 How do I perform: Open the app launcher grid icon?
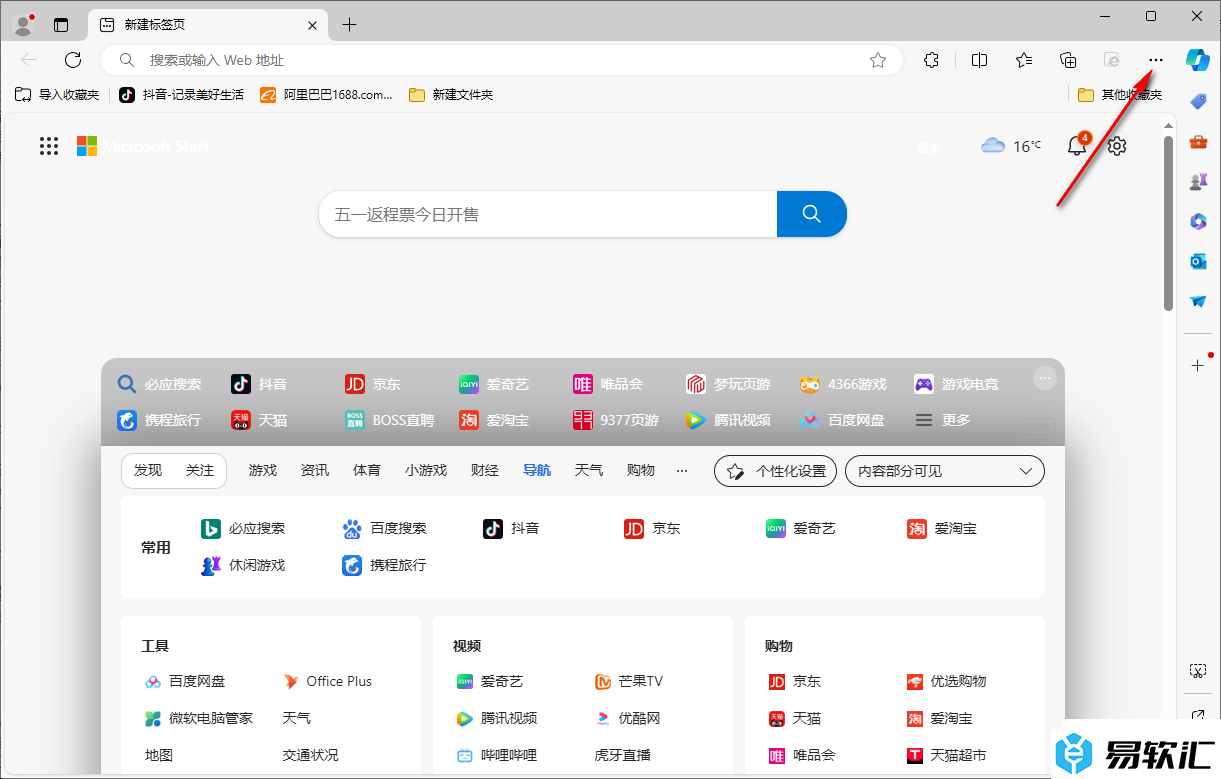(49, 146)
